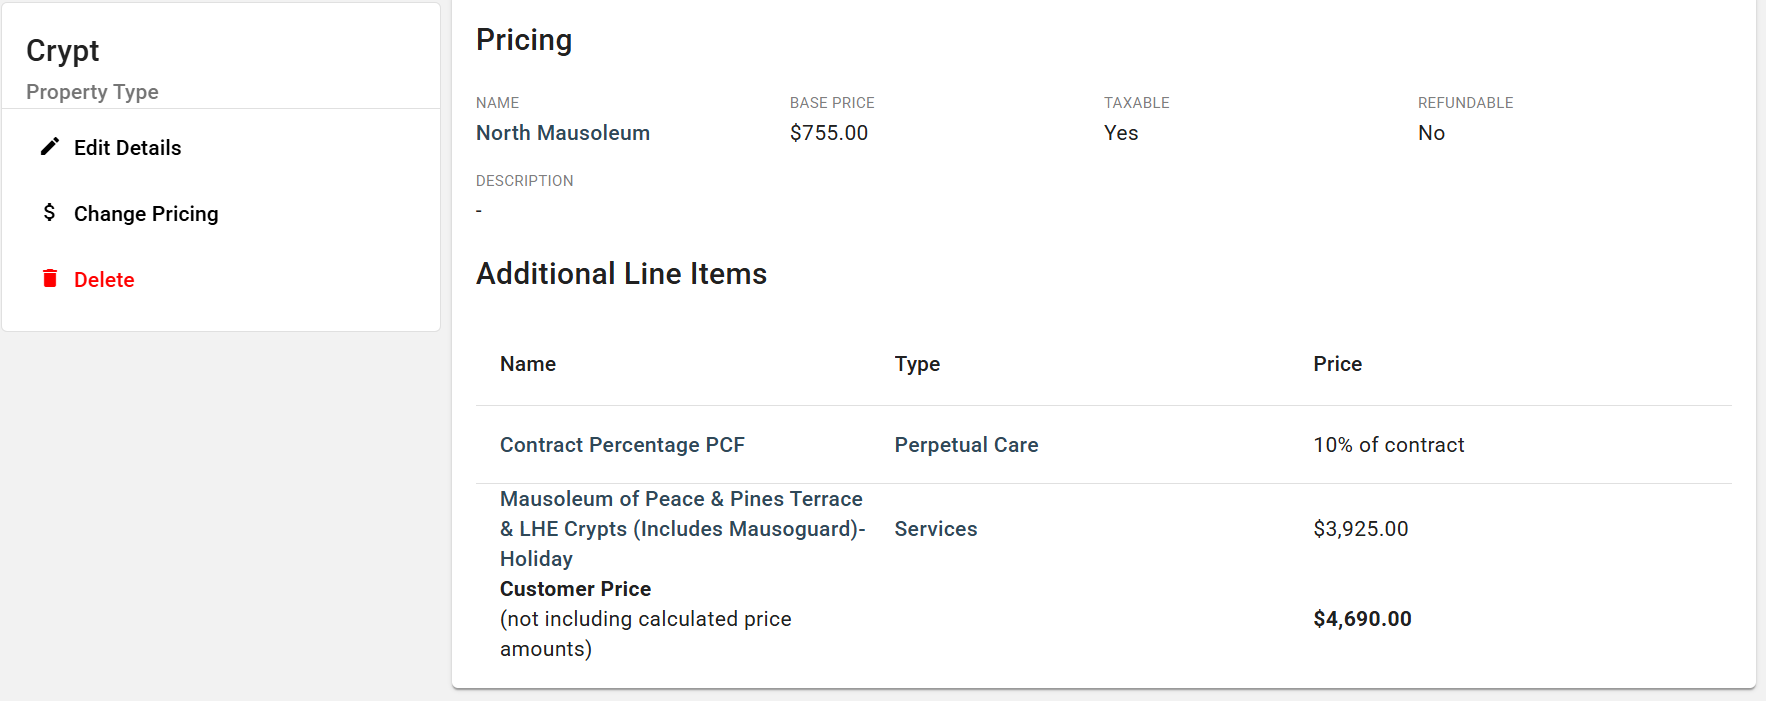Screen dimensions: 1766x701
Task: Click the Additional Line Items heading
Action: [622, 274]
